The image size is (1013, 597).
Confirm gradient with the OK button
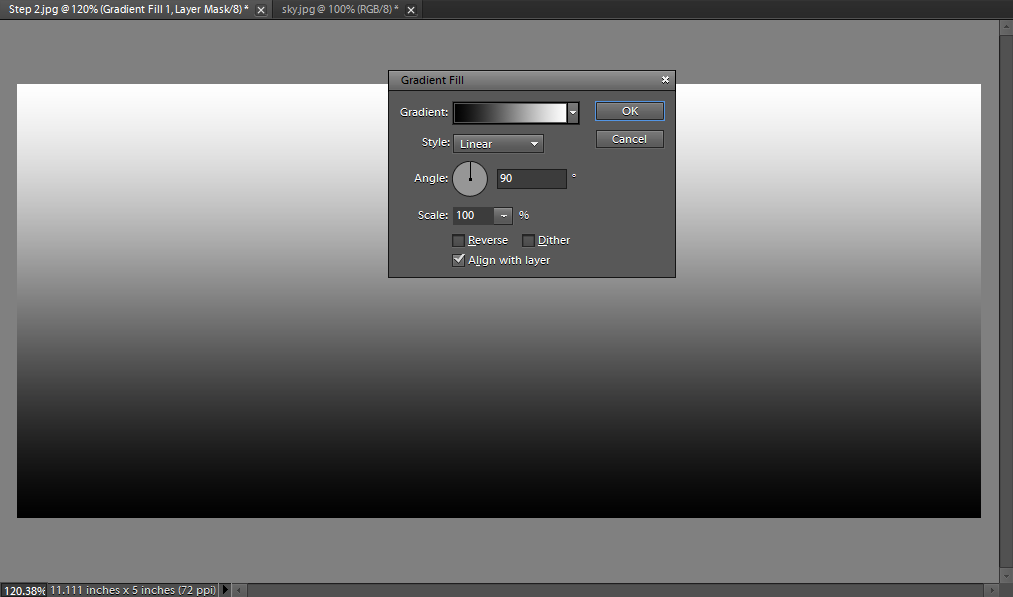tap(629, 111)
